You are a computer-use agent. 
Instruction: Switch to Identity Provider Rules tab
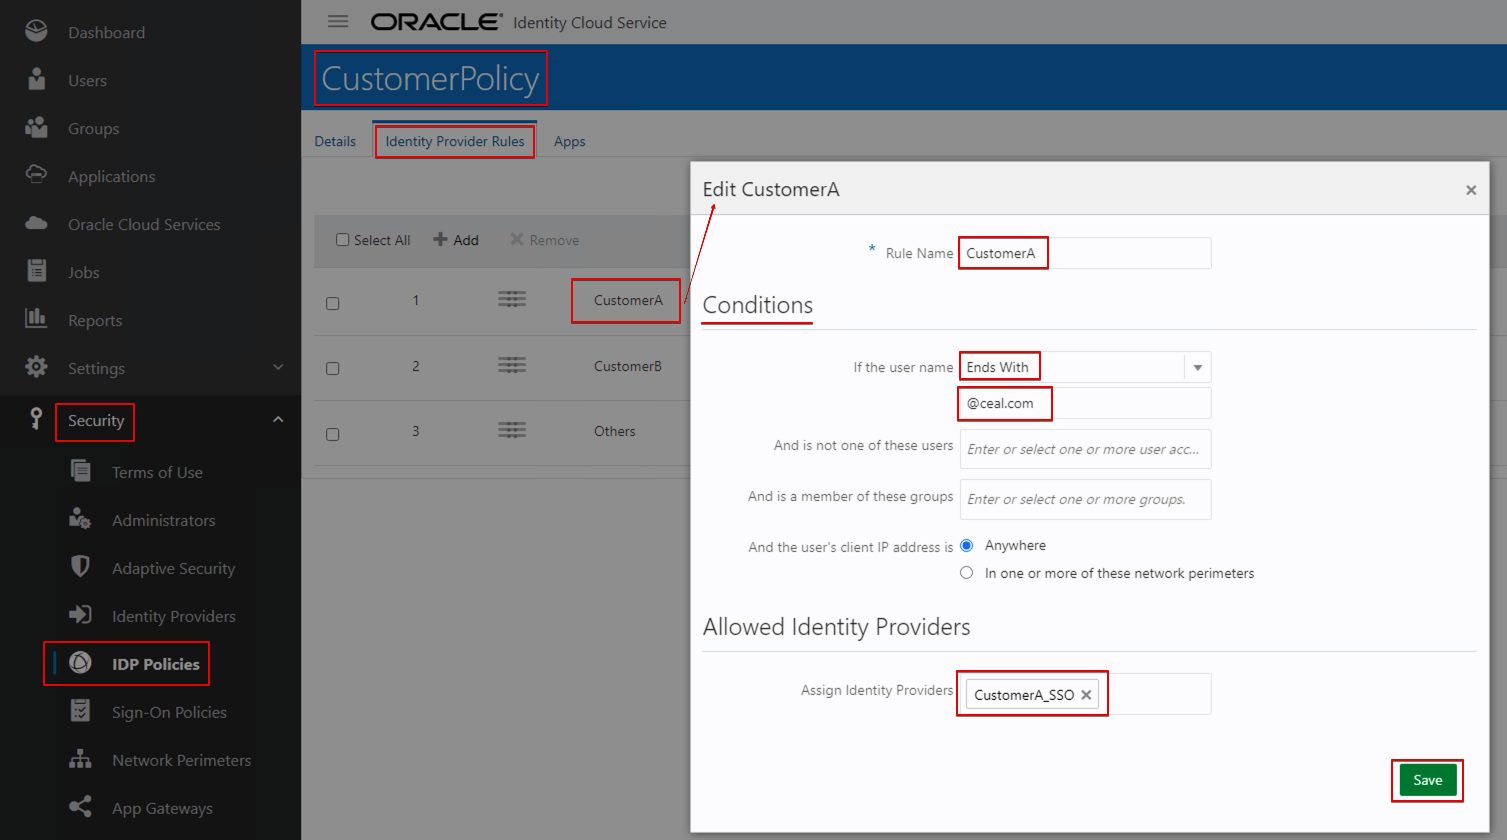coord(455,141)
